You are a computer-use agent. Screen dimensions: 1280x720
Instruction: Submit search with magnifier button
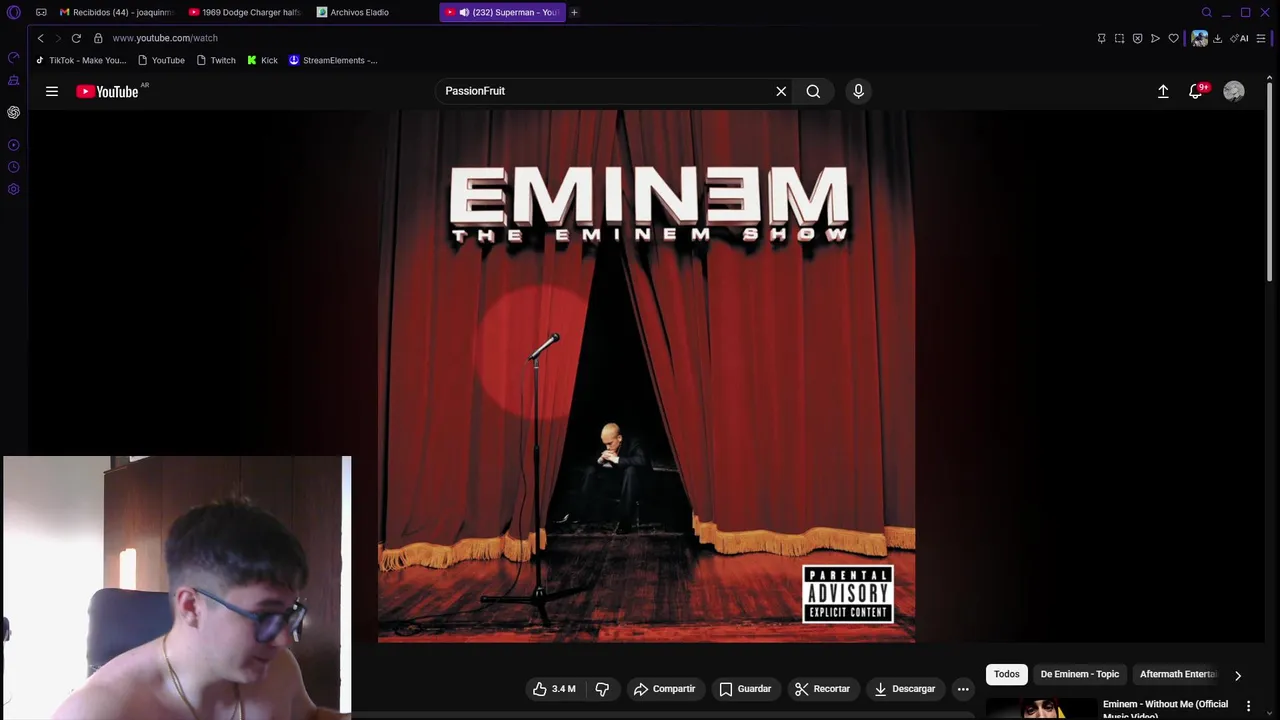click(x=813, y=91)
